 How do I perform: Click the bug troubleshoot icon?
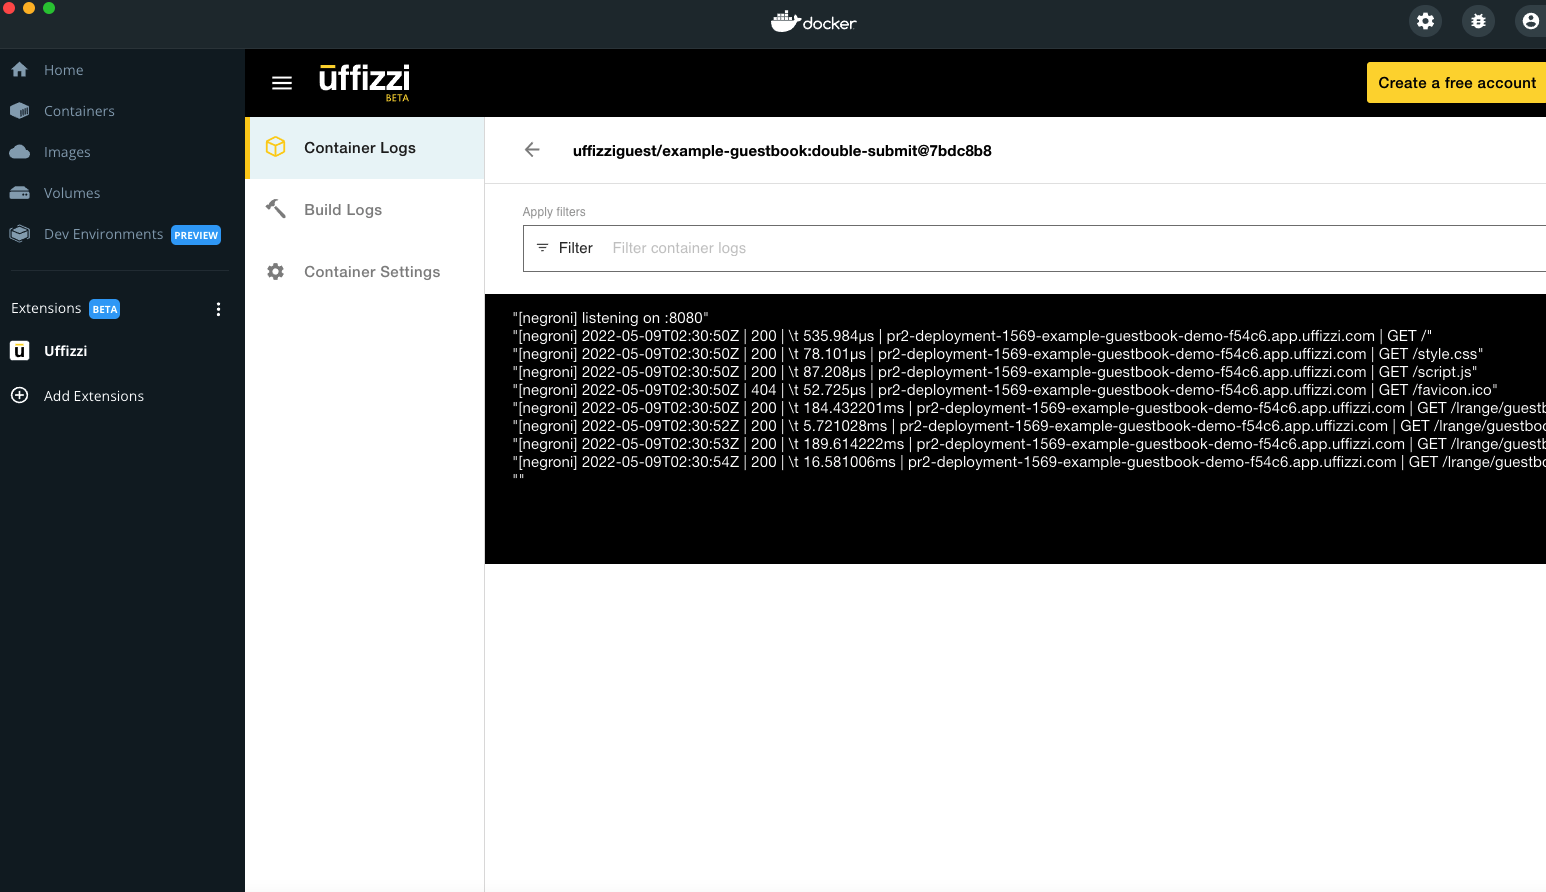pyautogui.click(x=1478, y=21)
